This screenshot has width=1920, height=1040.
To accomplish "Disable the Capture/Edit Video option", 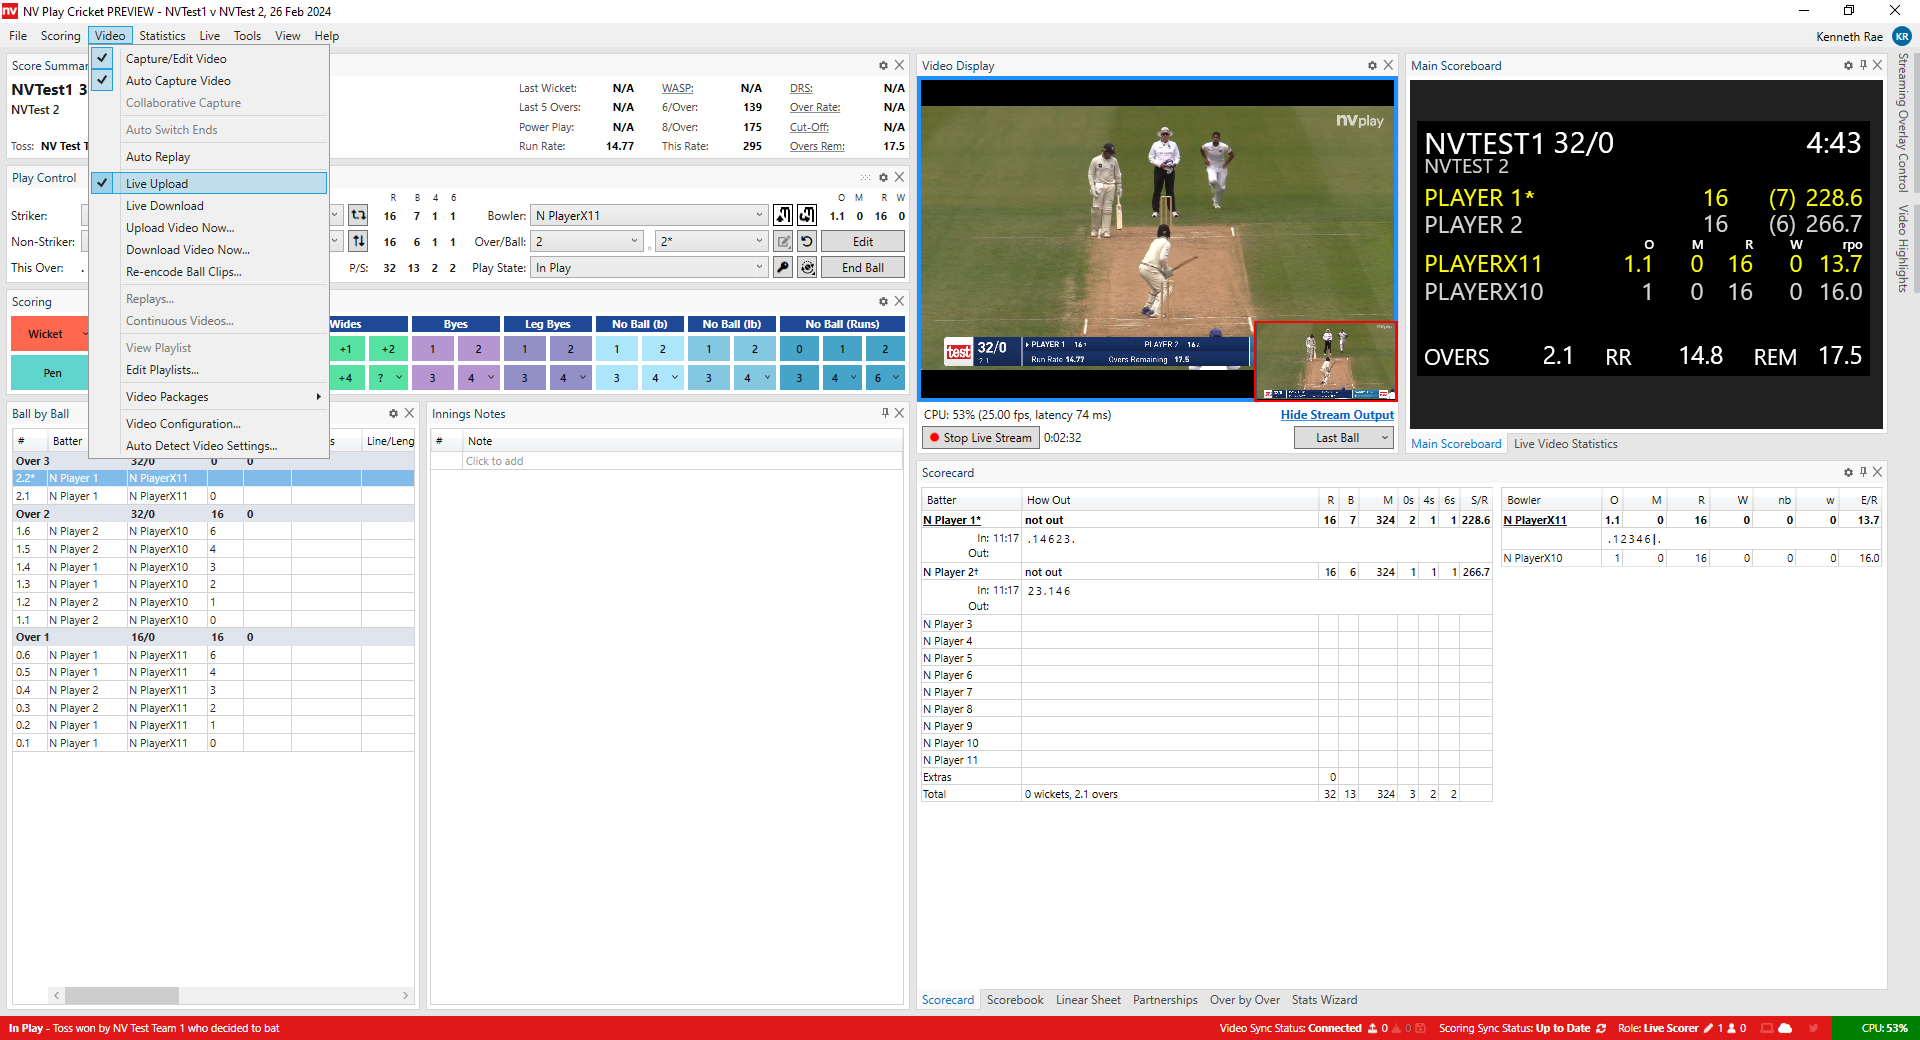I will 176,59.
